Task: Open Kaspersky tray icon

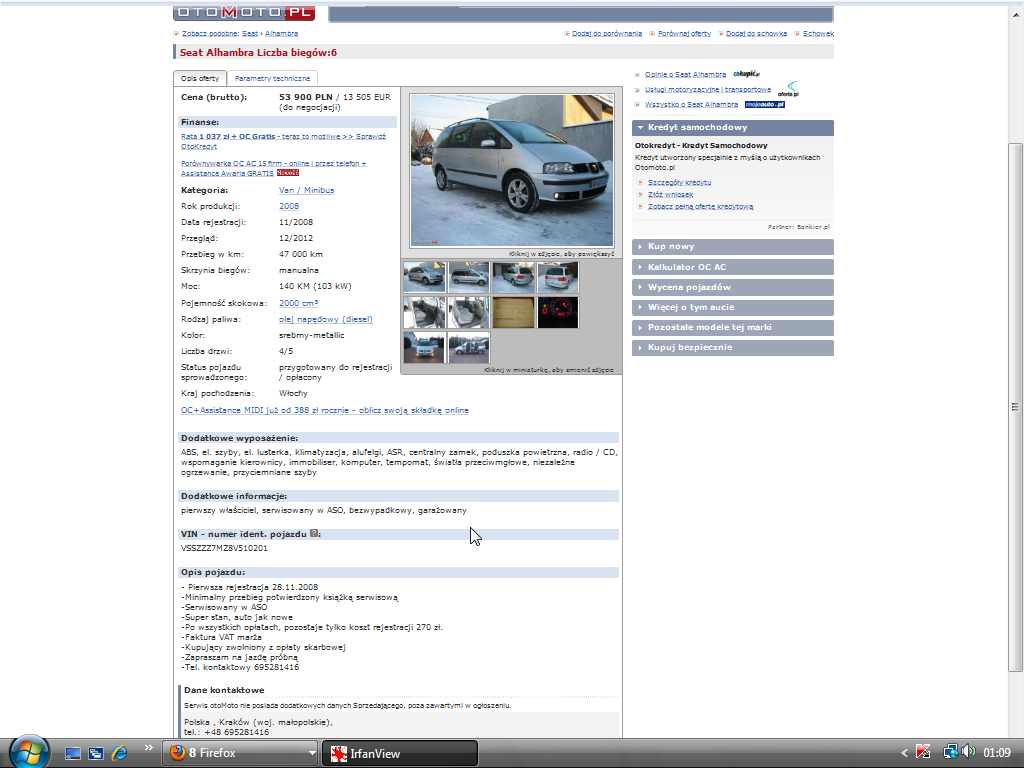Action: click(923, 753)
